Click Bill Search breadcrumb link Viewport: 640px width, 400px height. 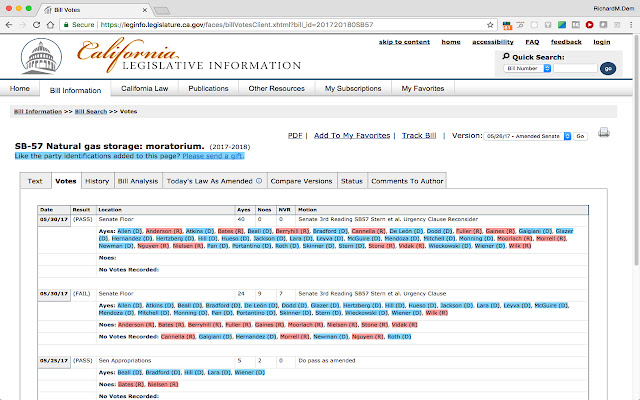tap(91, 111)
